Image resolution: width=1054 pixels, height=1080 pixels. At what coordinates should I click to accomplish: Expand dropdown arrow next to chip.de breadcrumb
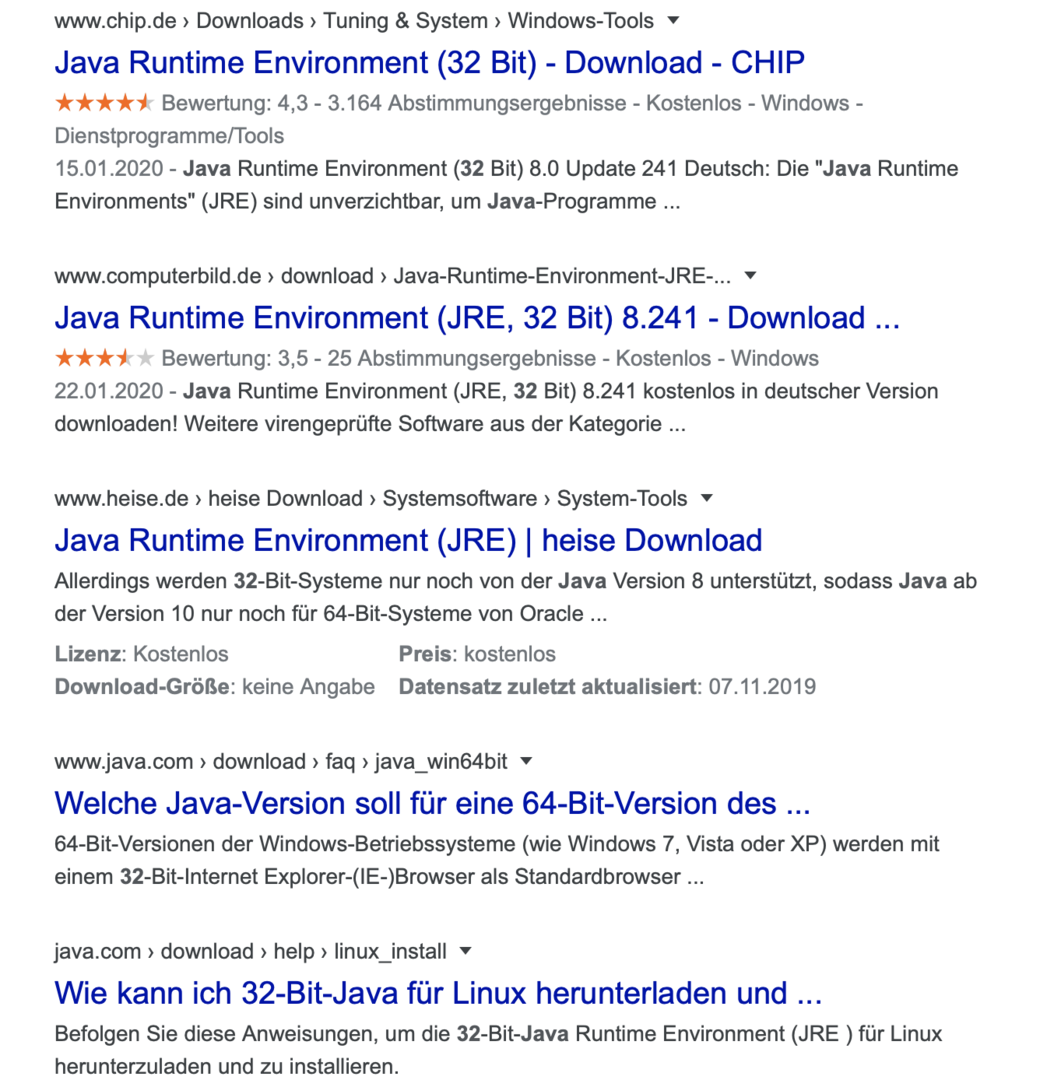673,20
